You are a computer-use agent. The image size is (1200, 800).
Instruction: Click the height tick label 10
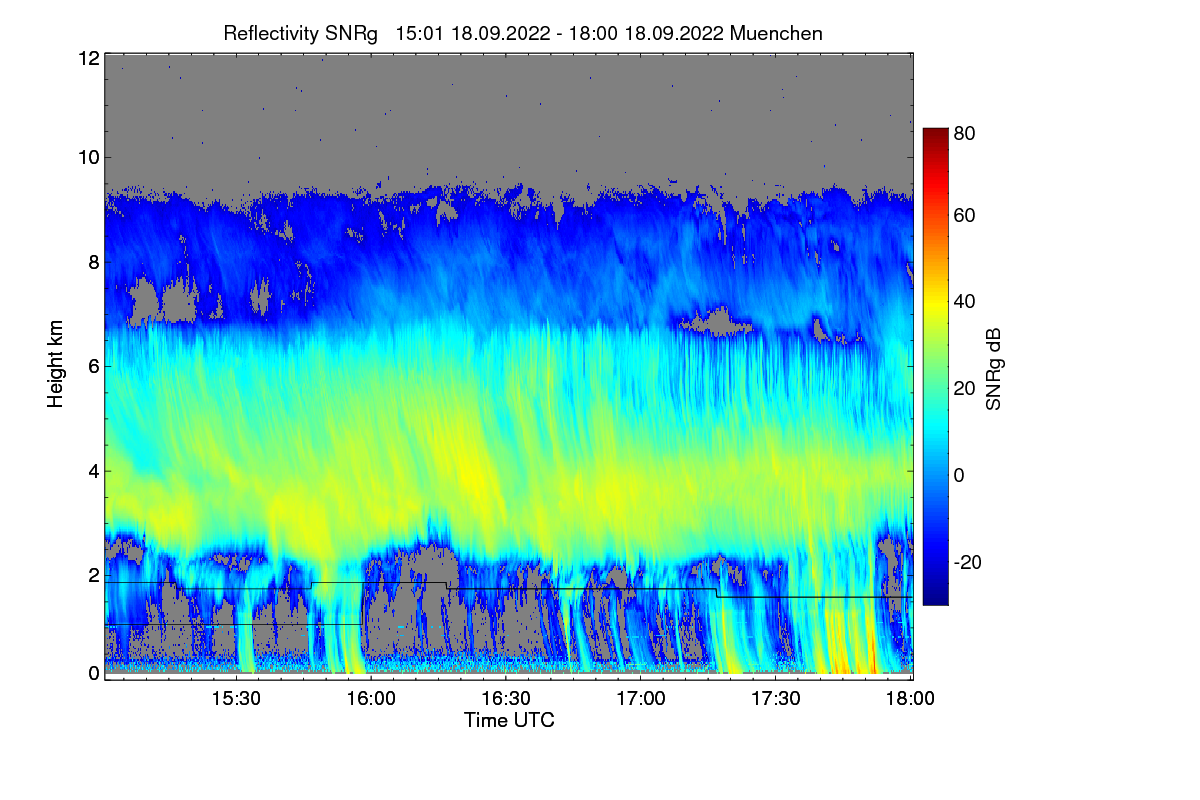tap(88, 157)
